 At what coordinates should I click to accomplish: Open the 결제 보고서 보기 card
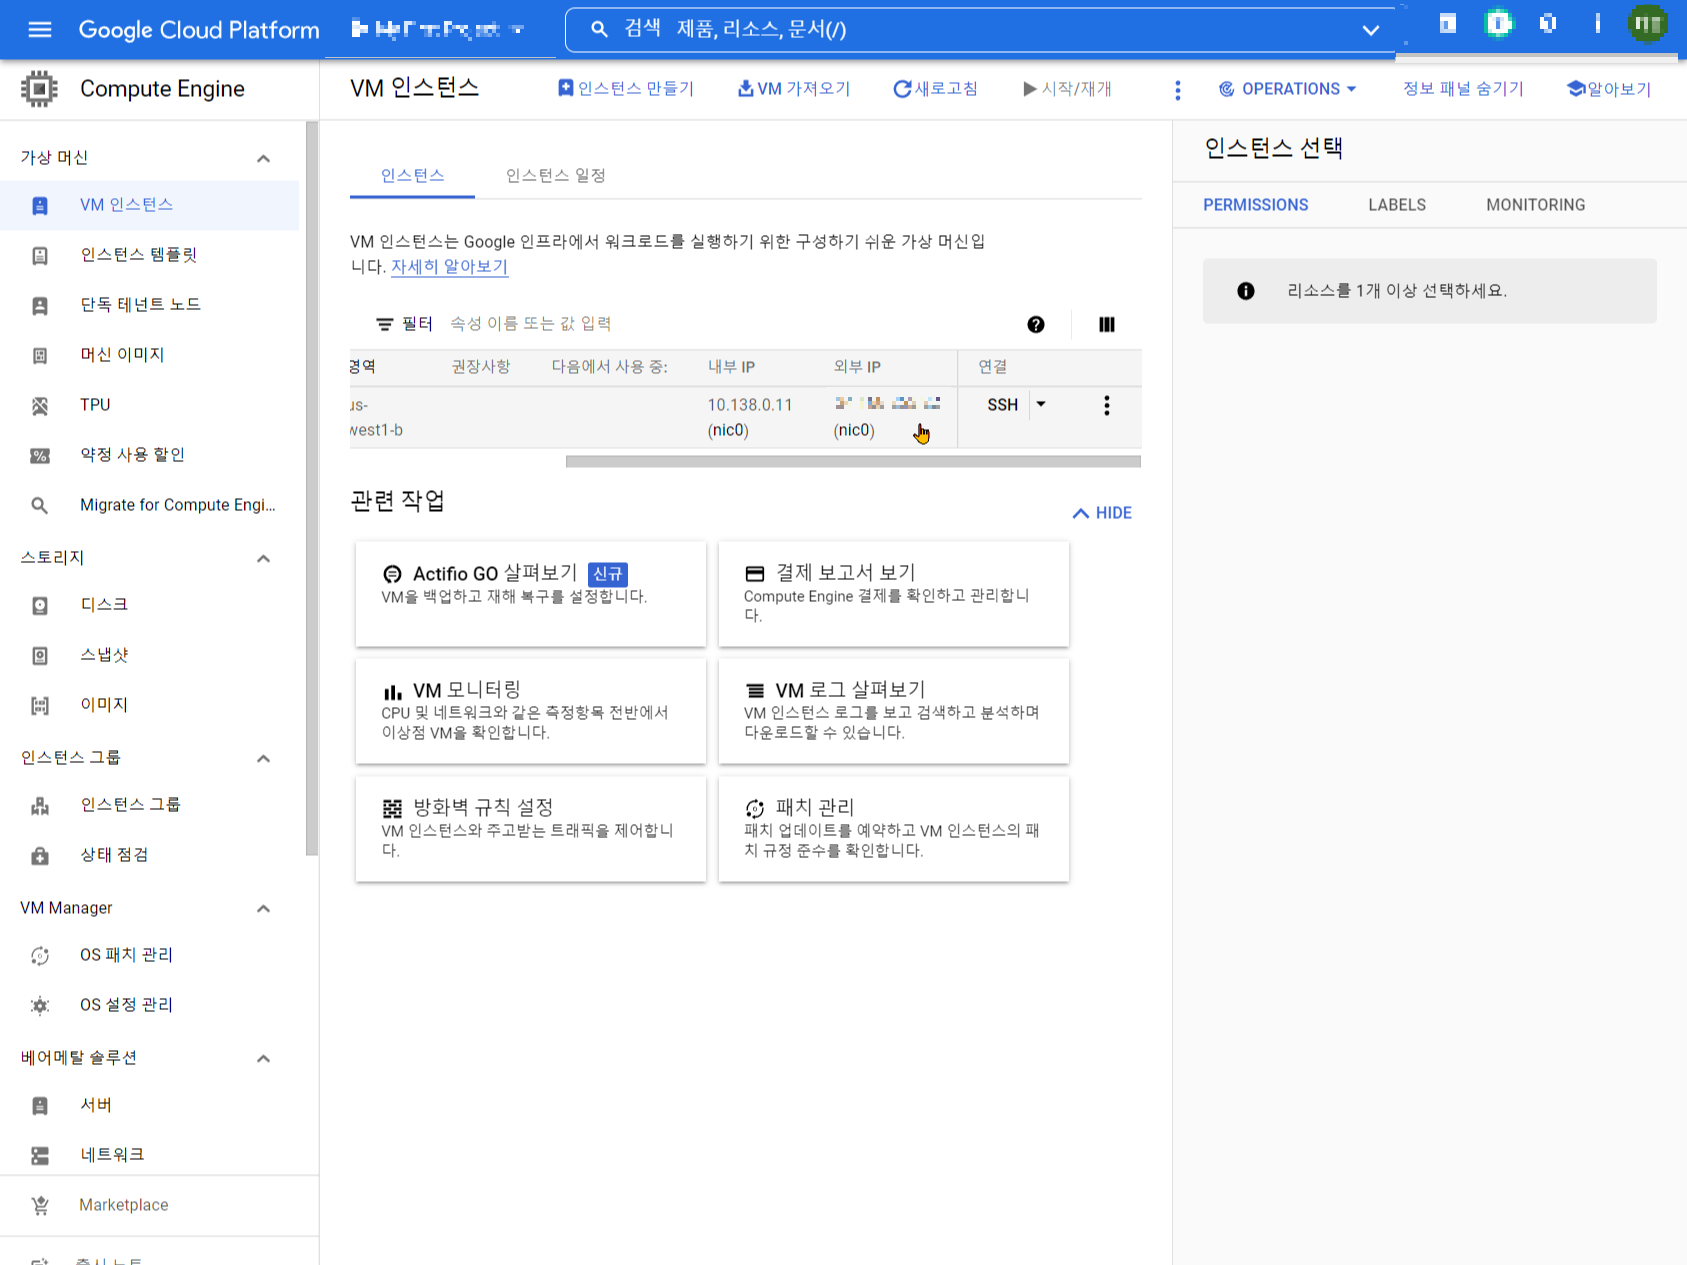pyautogui.click(x=894, y=594)
